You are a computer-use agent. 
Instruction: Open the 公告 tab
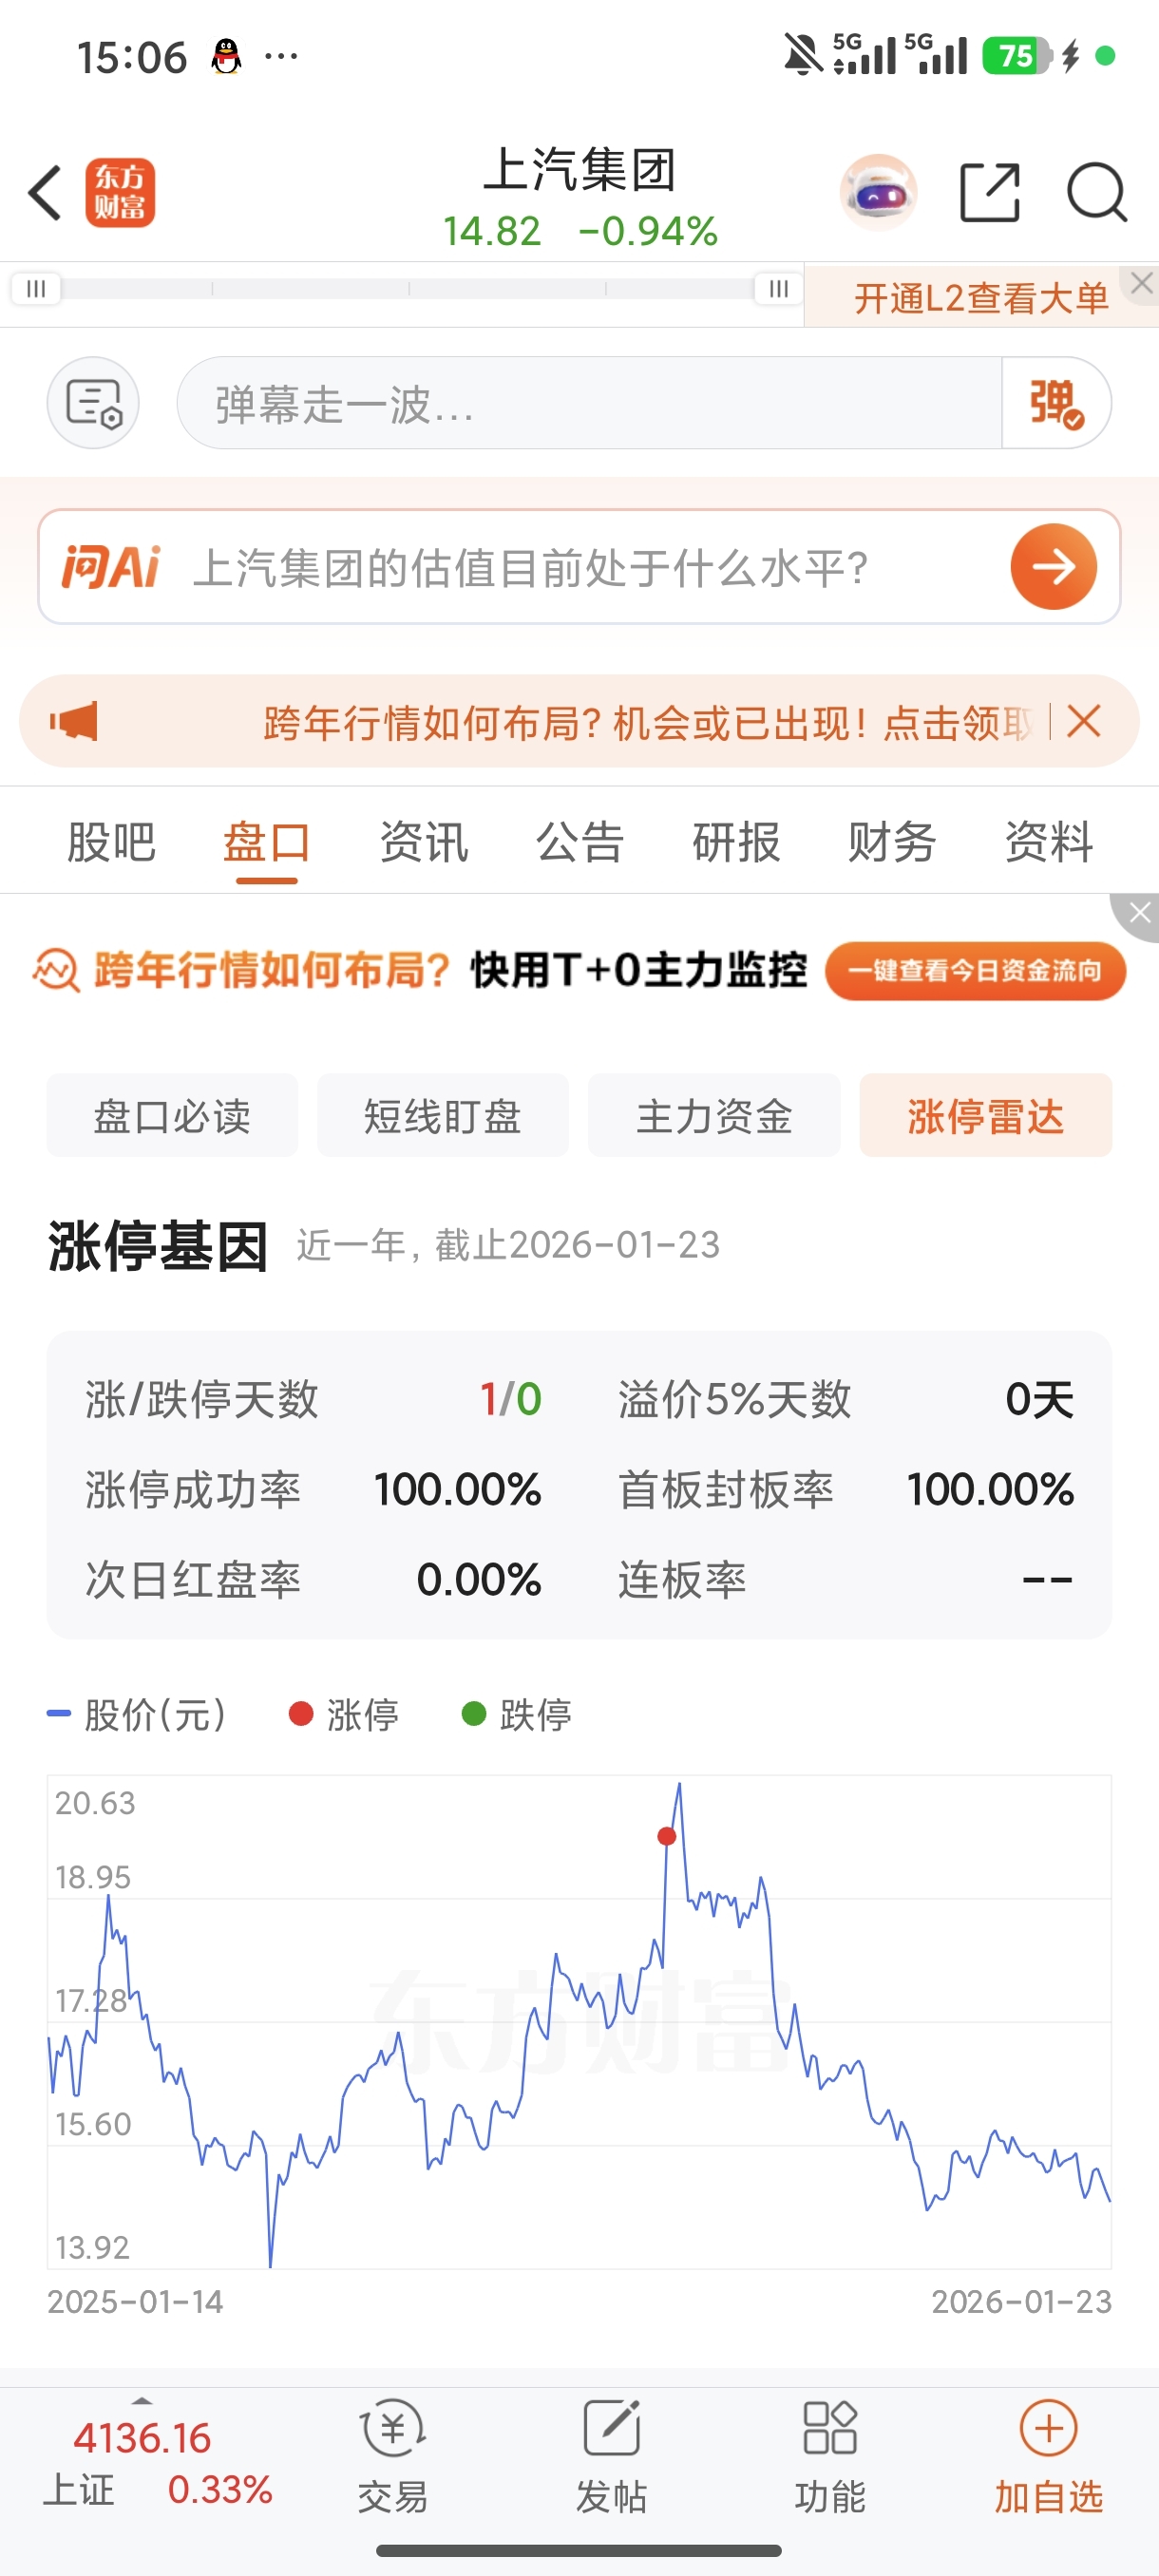(x=580, y=842)
